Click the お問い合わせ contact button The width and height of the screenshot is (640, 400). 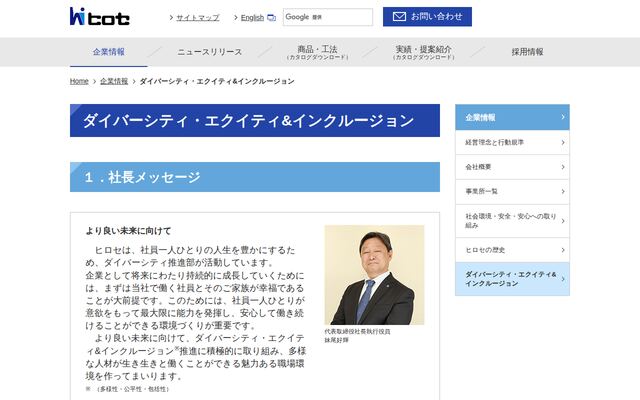coord(427,17)
